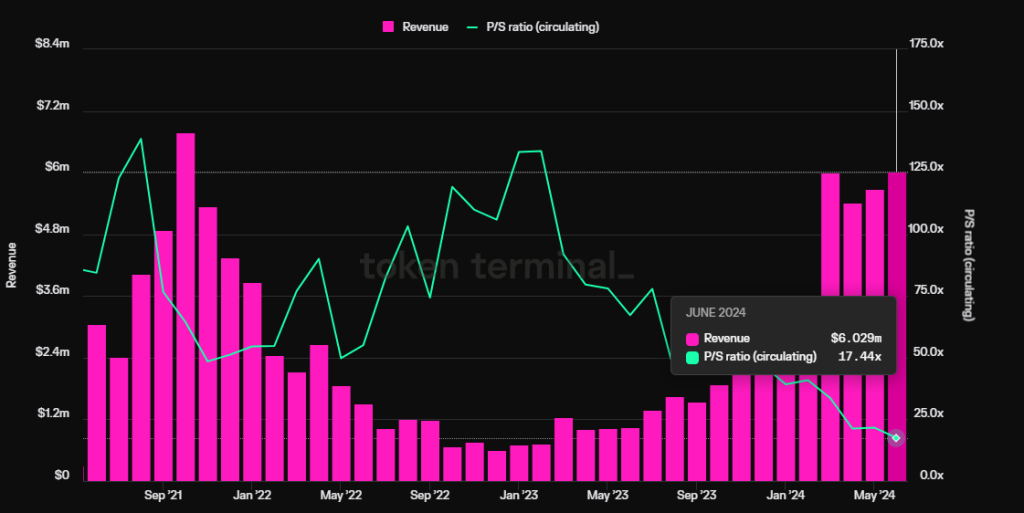Click the diamond P/S marker for June 2024
Viewport: 1024px width, 513px height.
(x=896, y=438)
